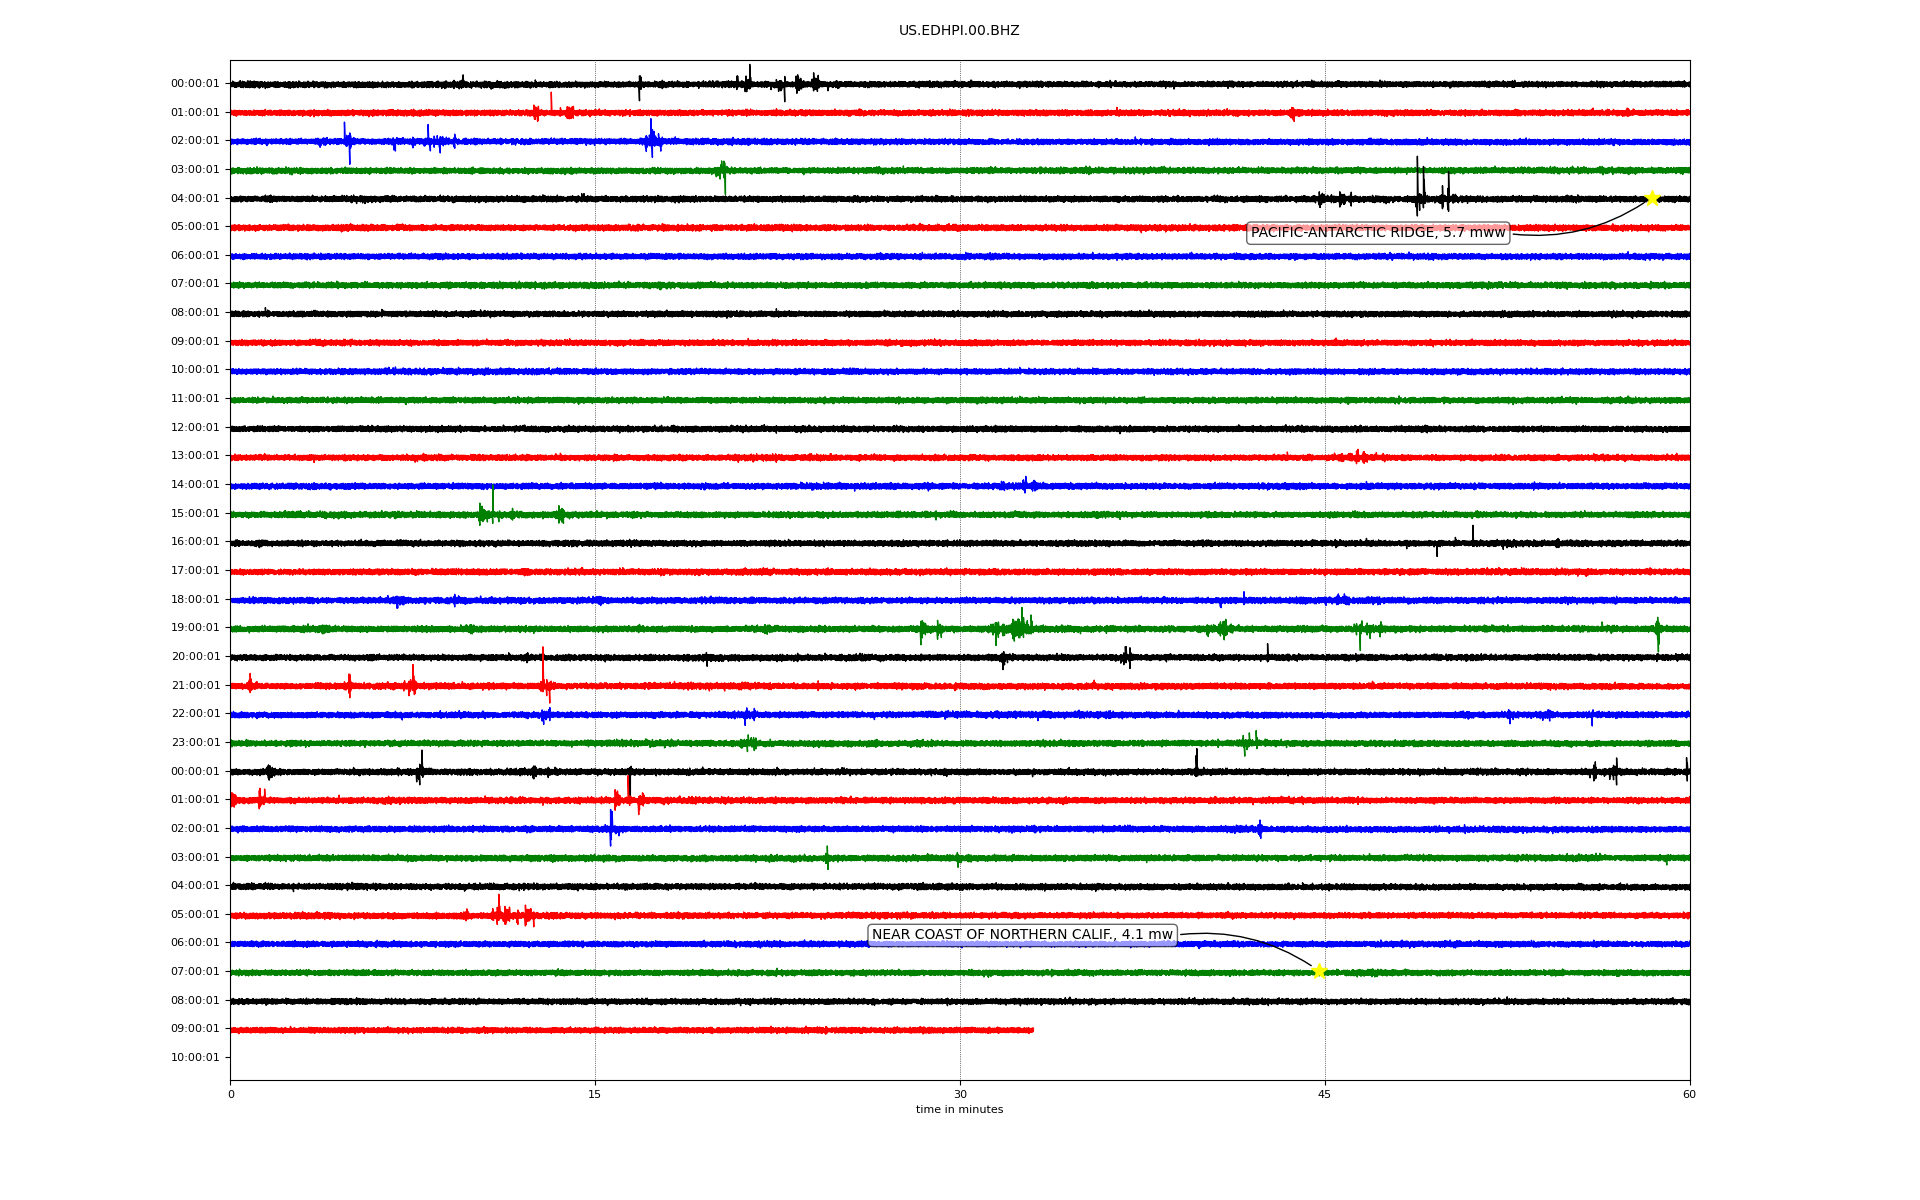
Task: Click the yellow star marking the Northern California event
Action: click(x=1319, y=971)
